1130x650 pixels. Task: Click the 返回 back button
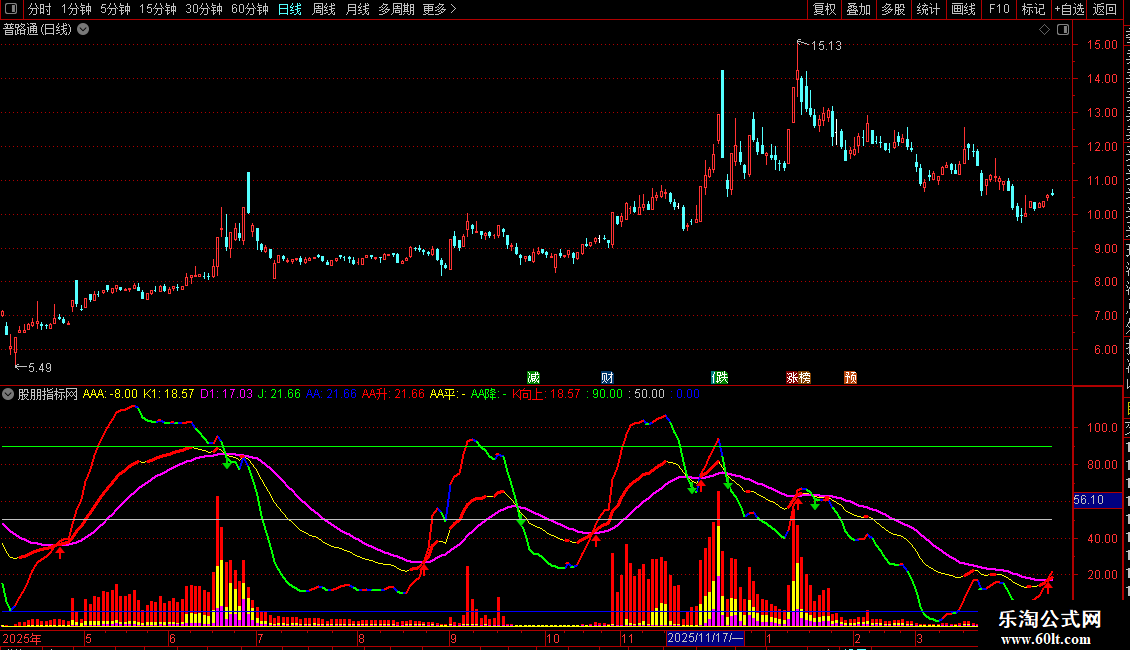click(x=1105, y=9)
